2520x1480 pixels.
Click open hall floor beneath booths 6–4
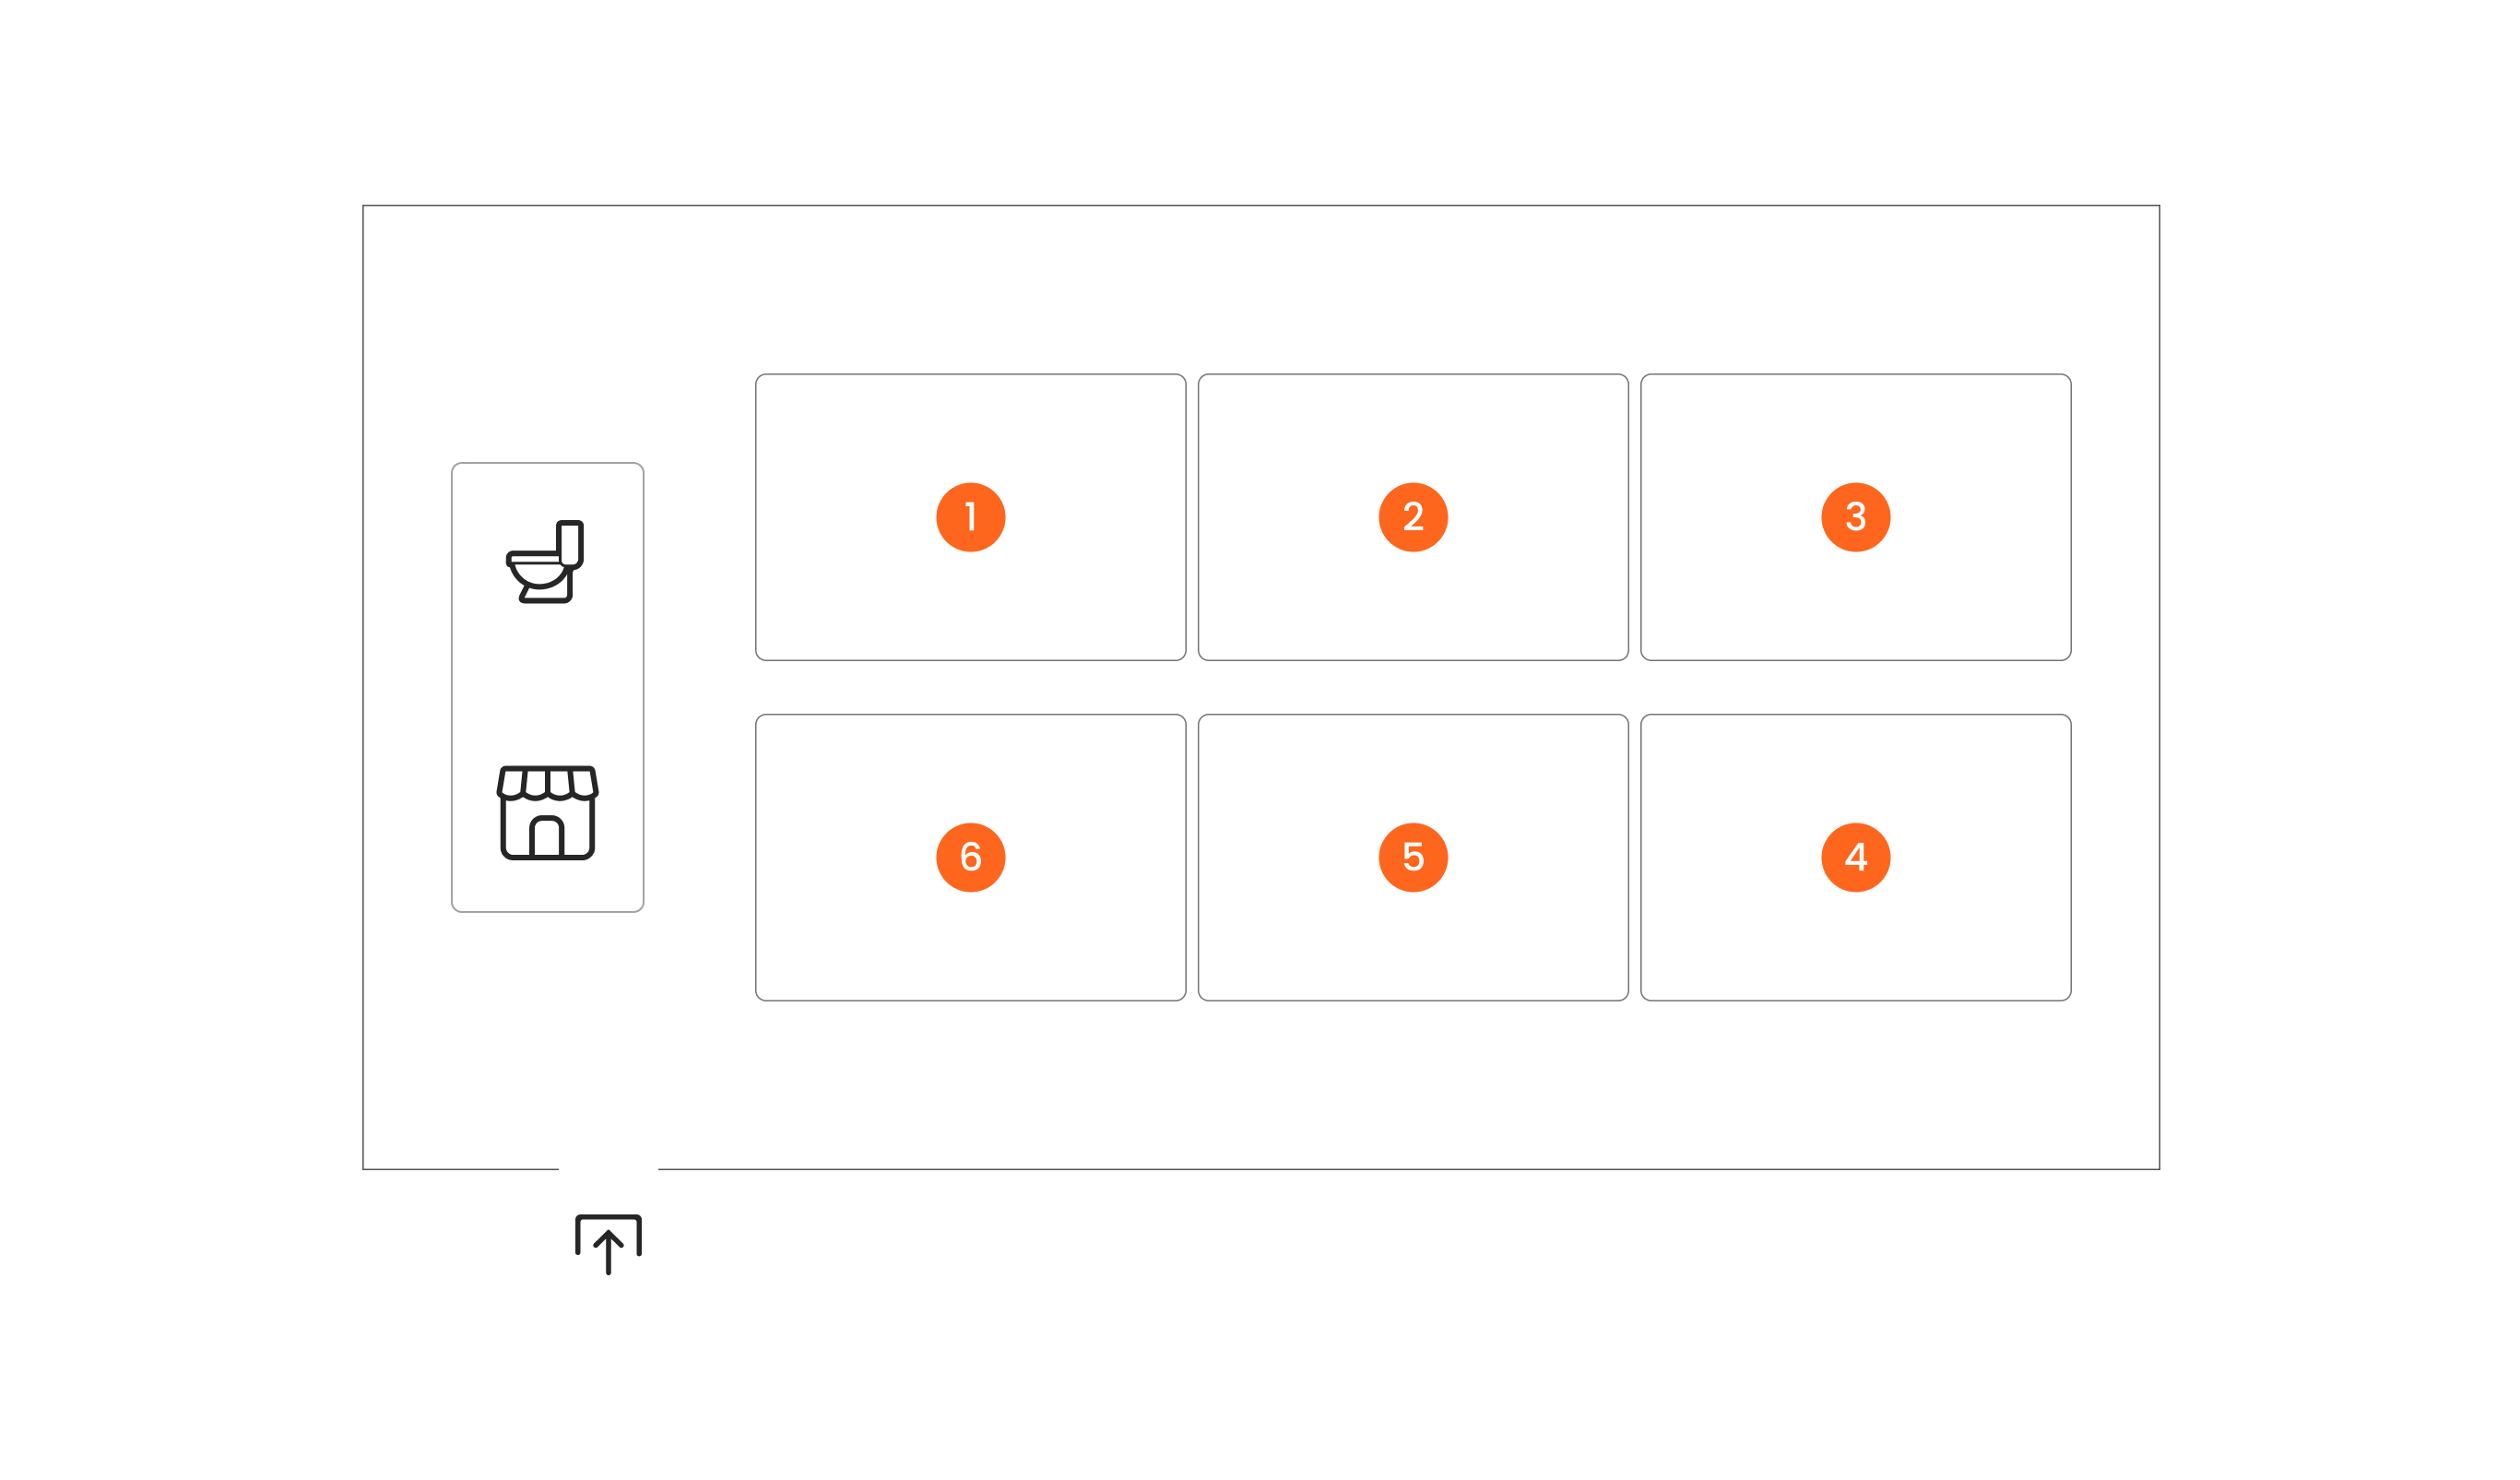coord(1413,1084)
